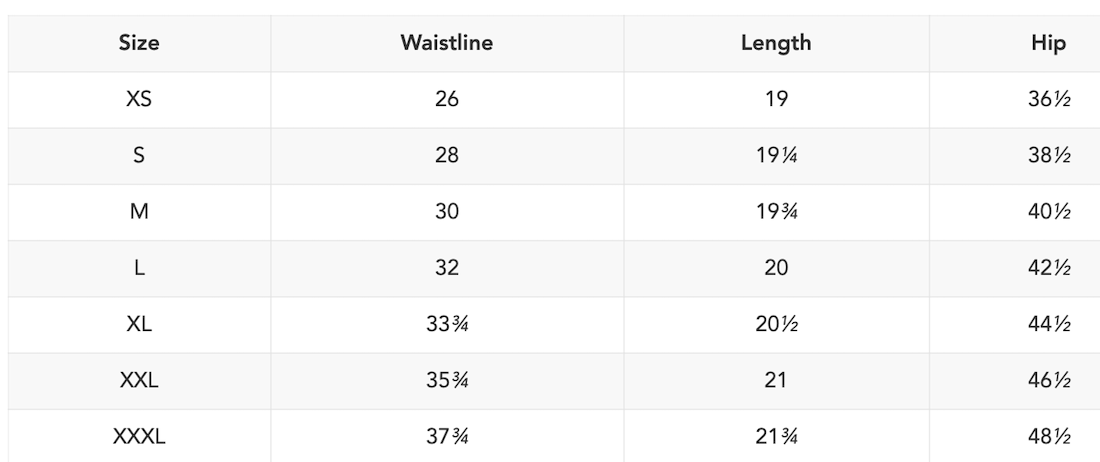Click the 19¼ length cell

776,155
